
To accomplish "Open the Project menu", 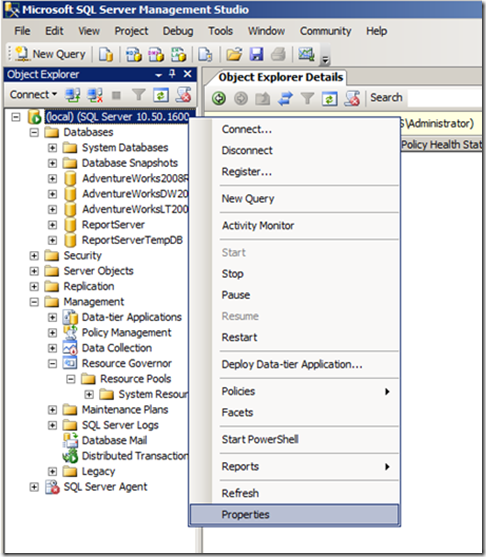I will point(131,31).
